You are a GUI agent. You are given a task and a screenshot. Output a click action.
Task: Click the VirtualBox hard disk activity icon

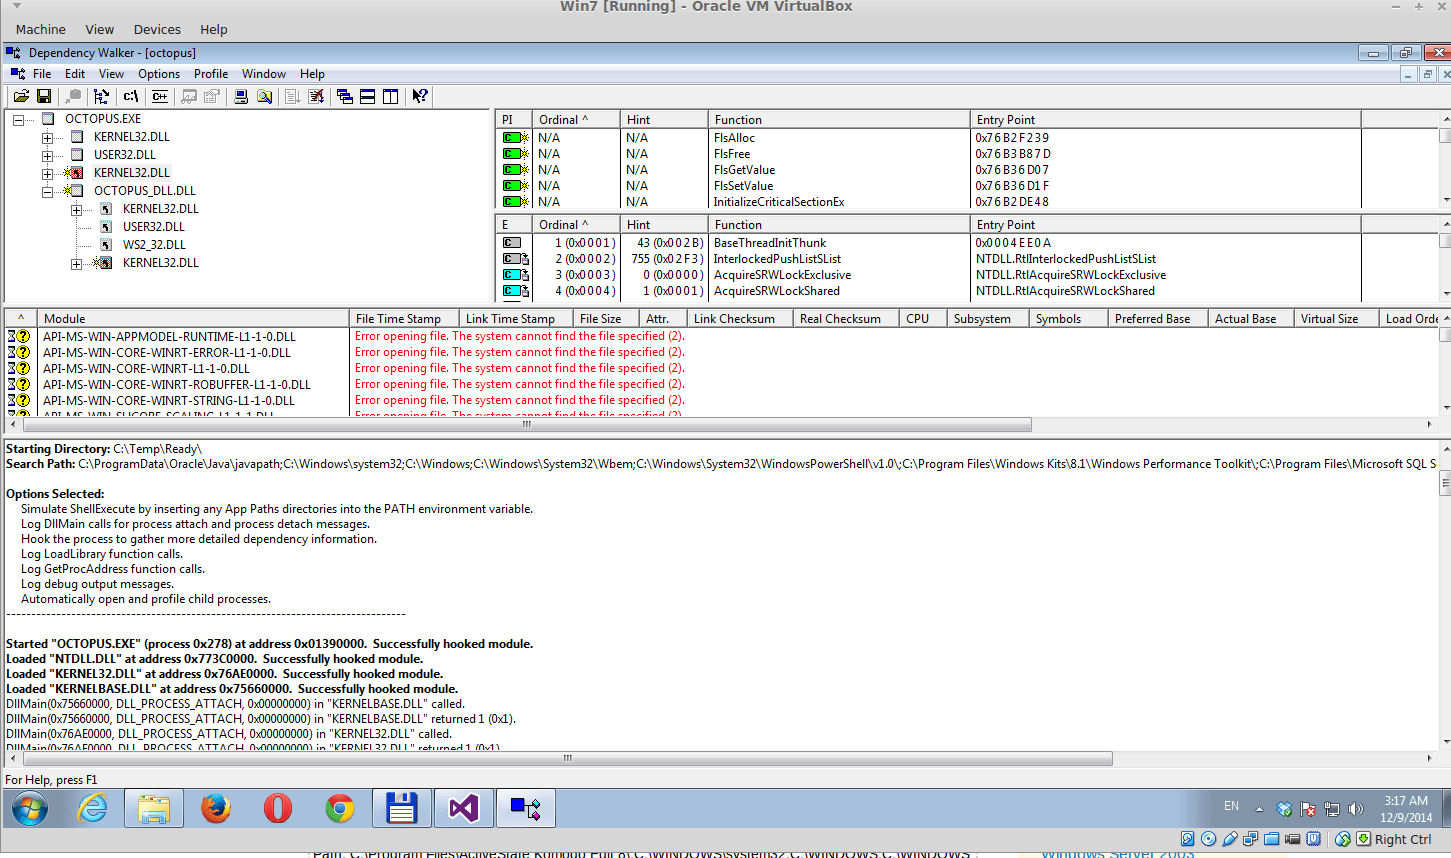(x=1188, y=839)
